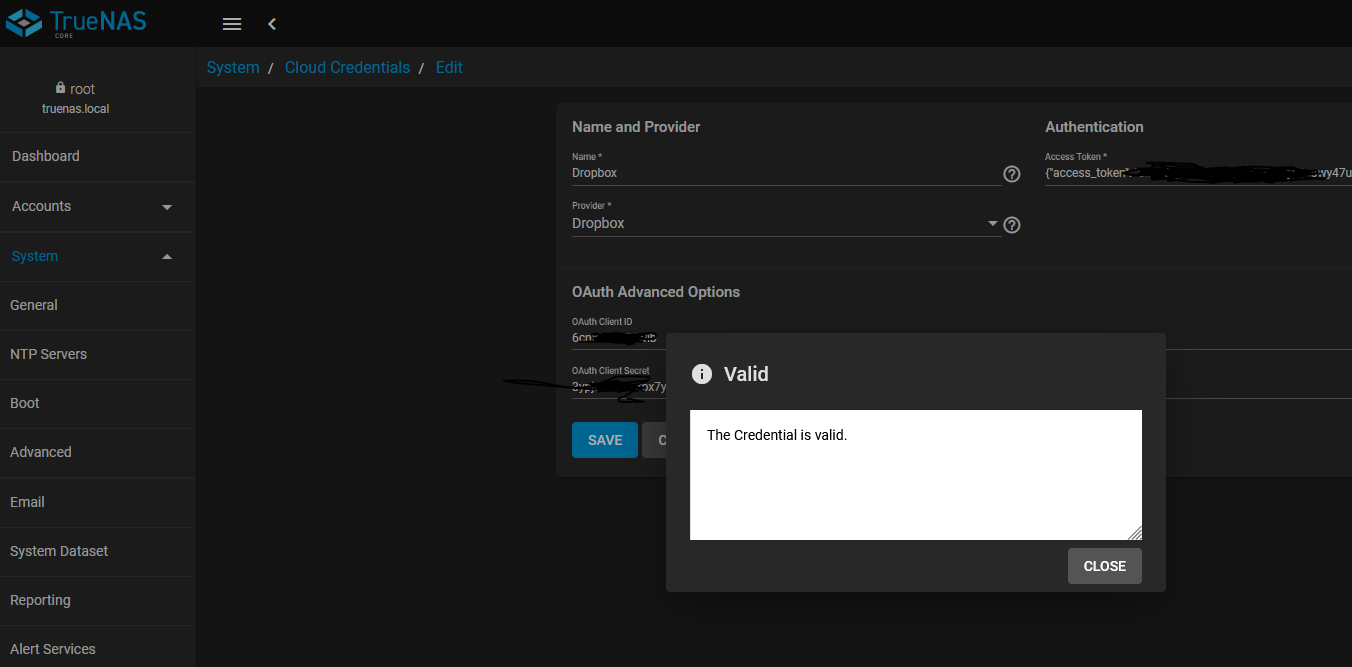
Task: Open Email settings
Action: 97,502
